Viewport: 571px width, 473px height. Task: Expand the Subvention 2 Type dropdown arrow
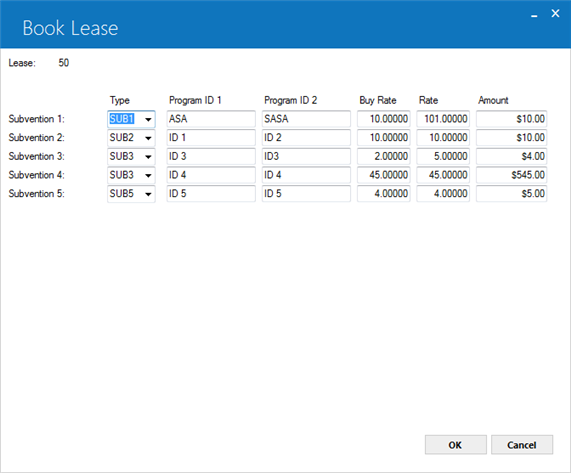(x=148, y=138)
